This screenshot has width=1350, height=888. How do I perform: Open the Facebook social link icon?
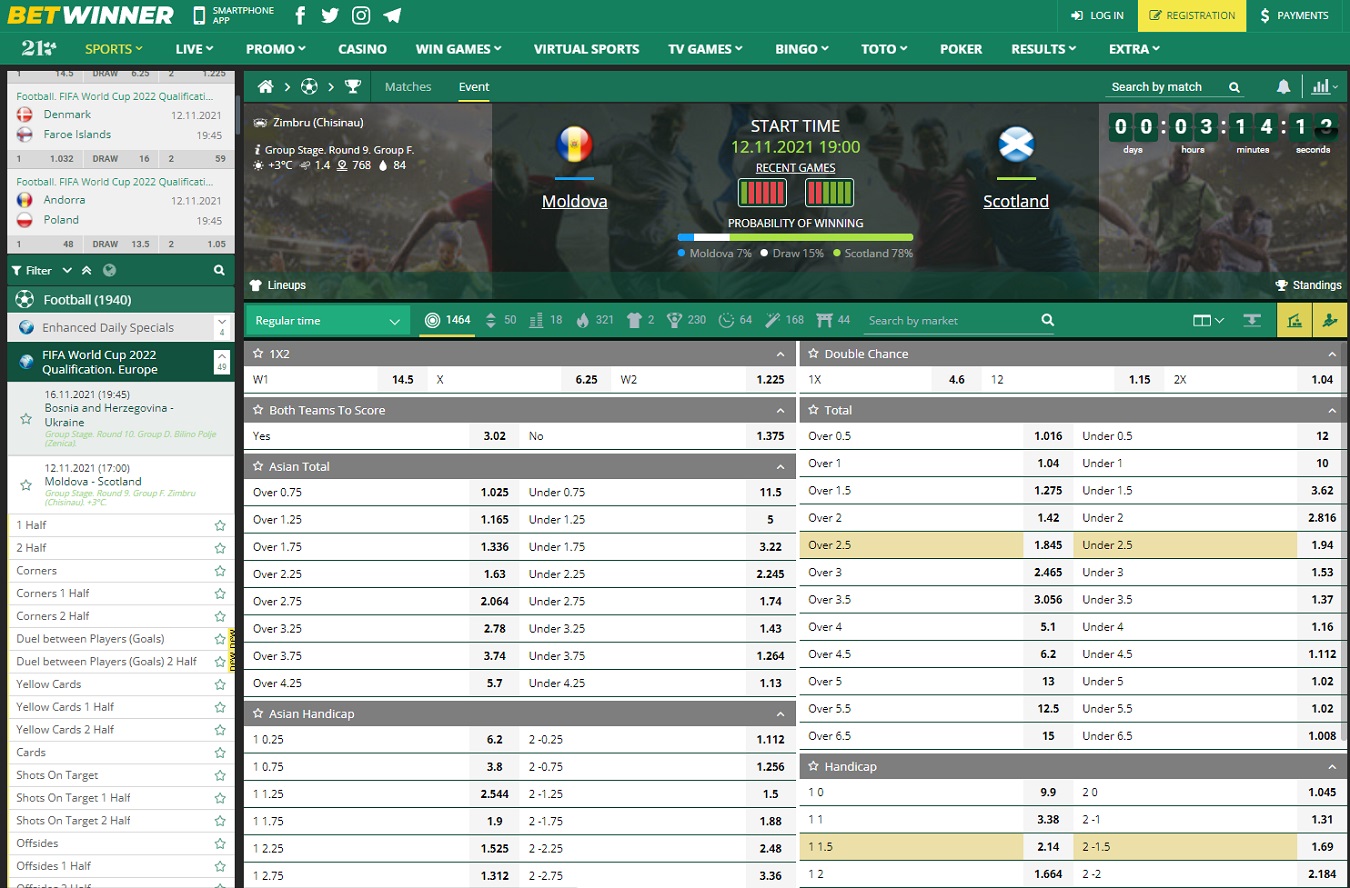[300, 16]
